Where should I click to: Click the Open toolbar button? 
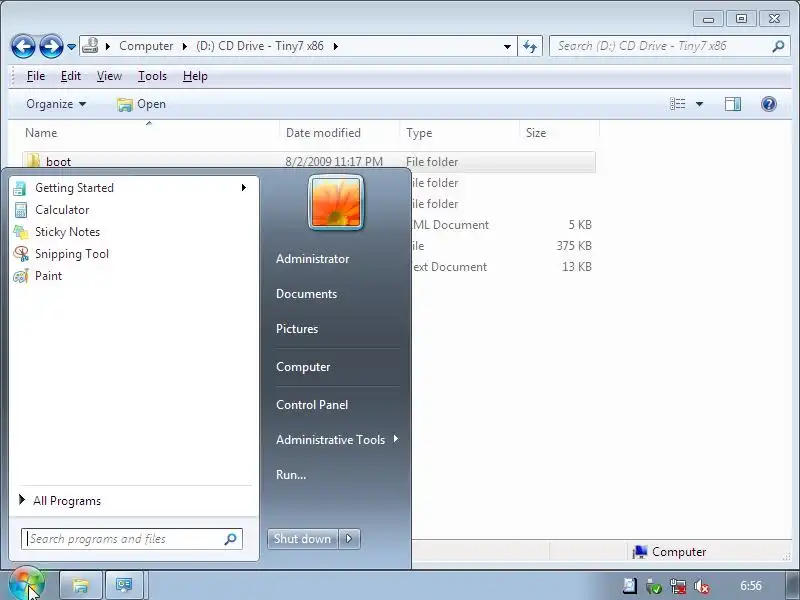point(141,104)
